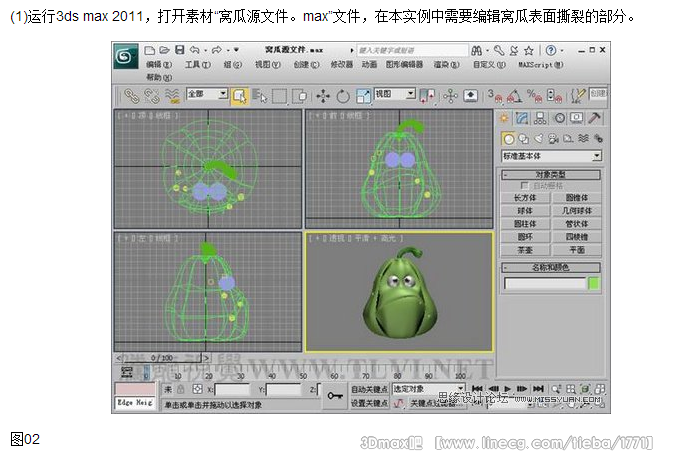Click the 0/100 time slider
The height and width of the screenshot is (460, 682).
coord(163,358)
